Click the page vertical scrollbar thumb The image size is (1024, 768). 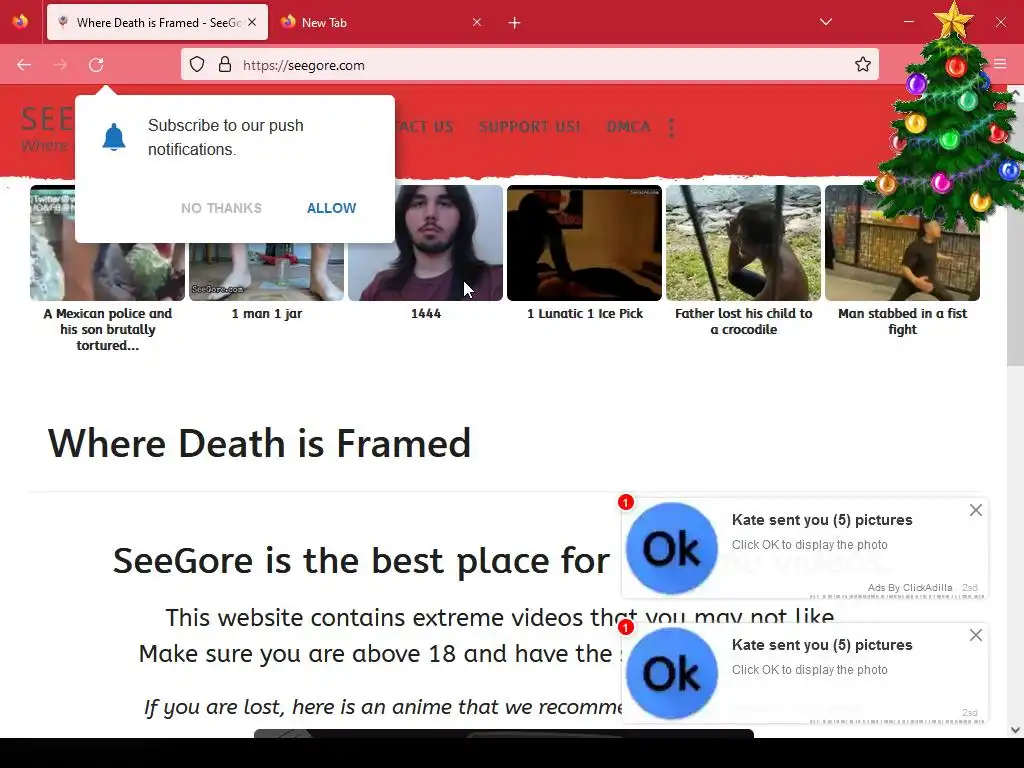(1015, 234)
